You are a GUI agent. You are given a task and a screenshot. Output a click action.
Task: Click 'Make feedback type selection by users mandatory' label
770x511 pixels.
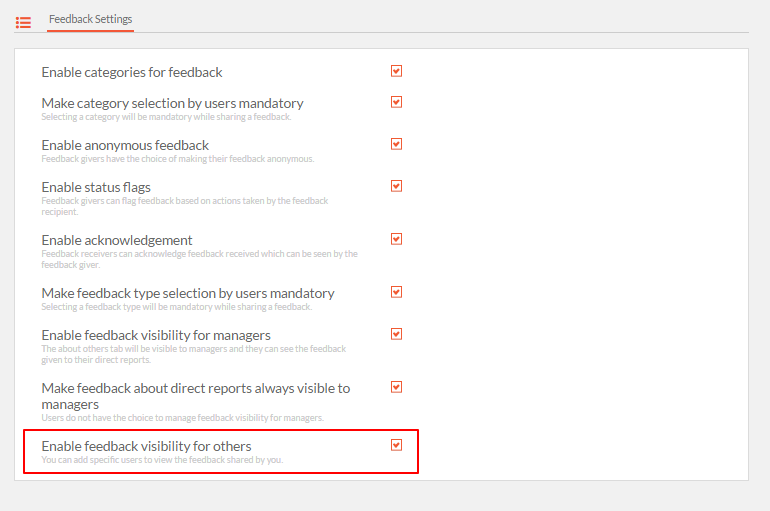tap(188, 294)
